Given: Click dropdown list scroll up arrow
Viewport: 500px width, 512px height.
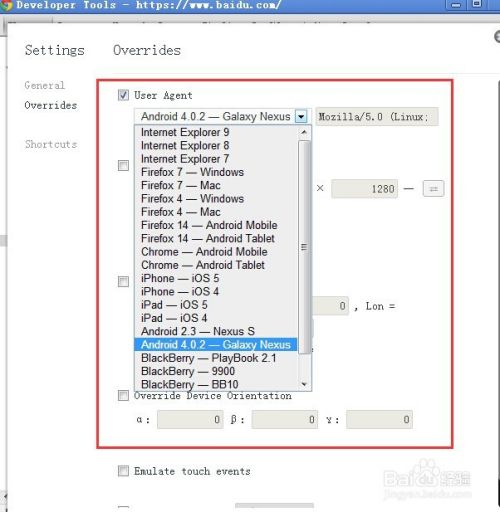Looking at the screenshot, I should [304, 132].
